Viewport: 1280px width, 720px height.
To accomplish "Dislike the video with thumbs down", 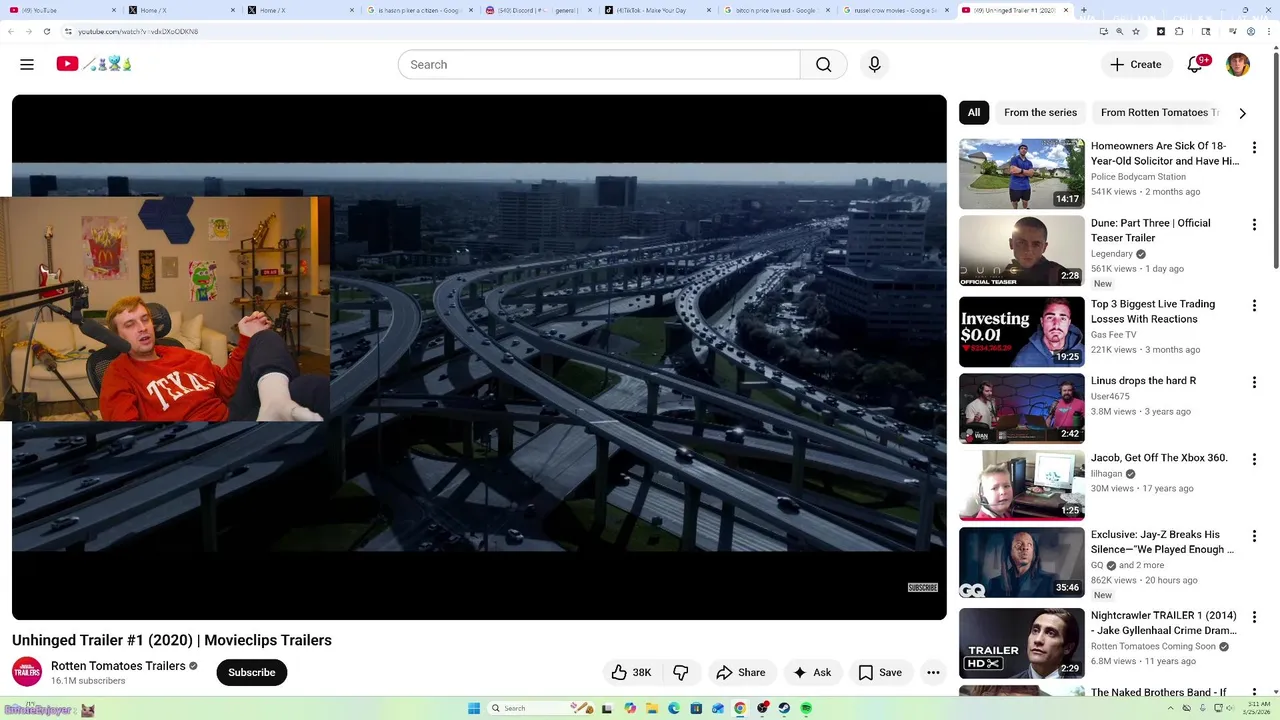I will tap(681, 672).
